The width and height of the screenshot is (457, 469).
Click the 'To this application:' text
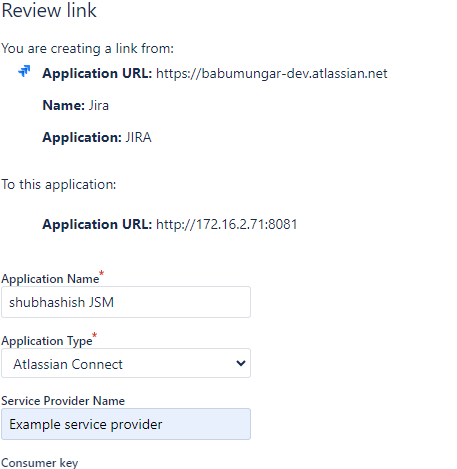(x=59, y=184)
